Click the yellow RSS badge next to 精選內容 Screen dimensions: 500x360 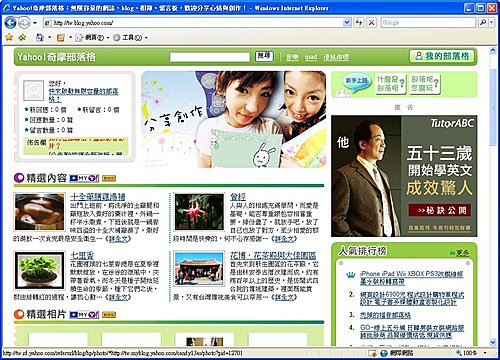(109, 179)
